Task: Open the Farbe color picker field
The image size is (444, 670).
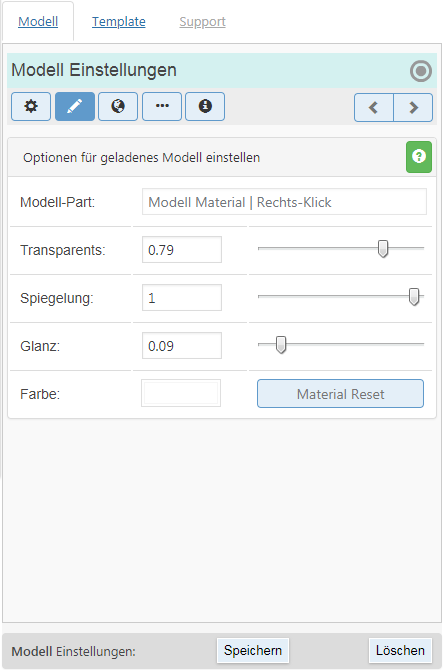Action: 181,393
